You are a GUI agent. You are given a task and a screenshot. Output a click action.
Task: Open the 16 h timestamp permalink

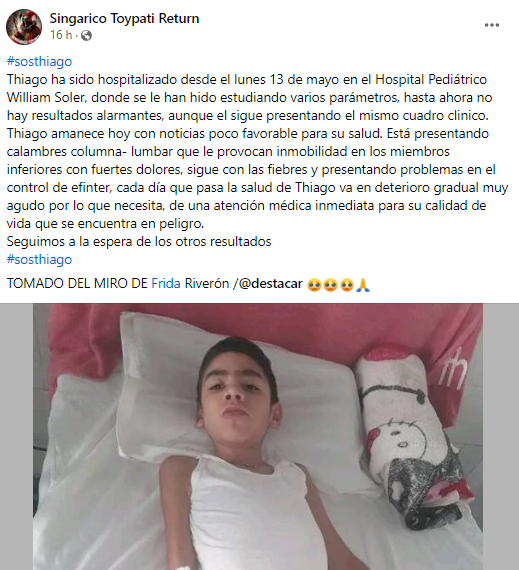(x=61, y=35)
